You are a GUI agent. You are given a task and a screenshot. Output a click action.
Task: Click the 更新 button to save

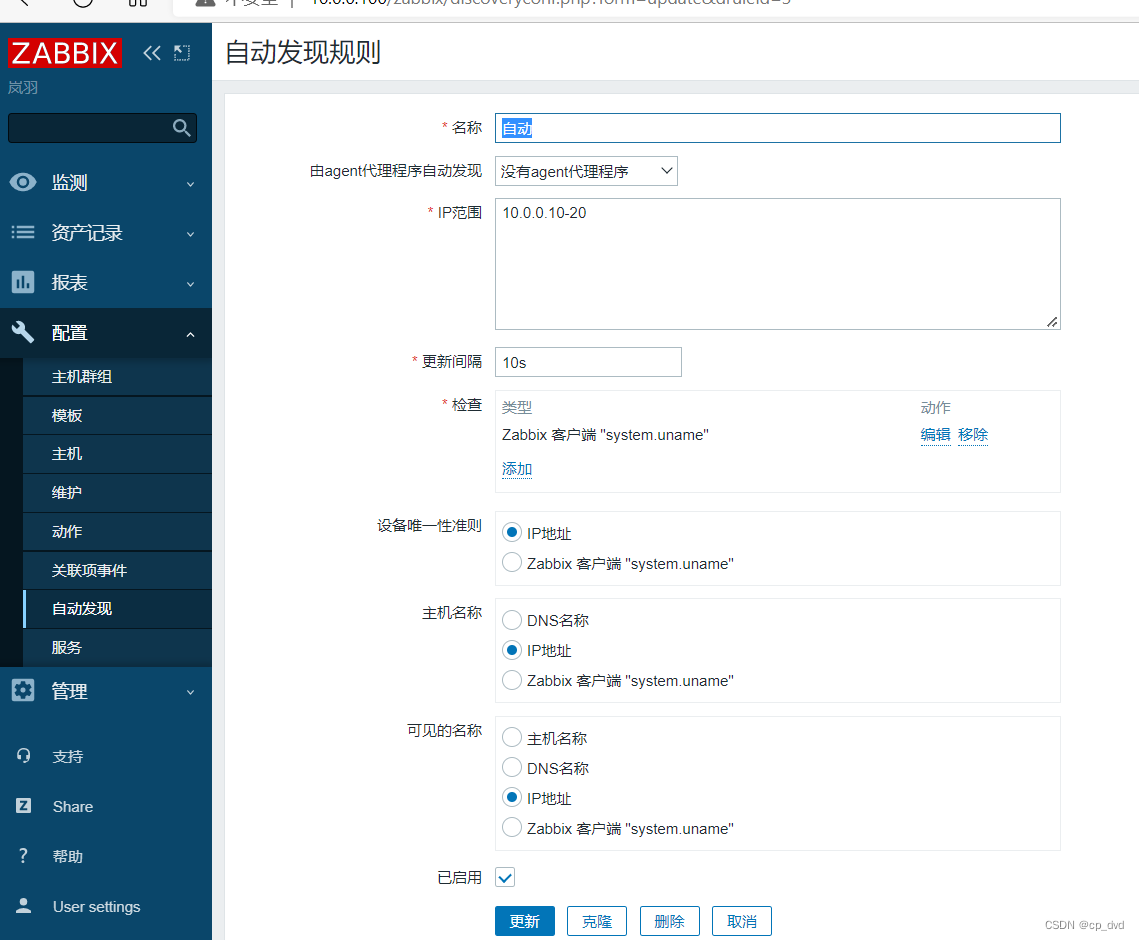pyautogui.click(x=524, y=921)
